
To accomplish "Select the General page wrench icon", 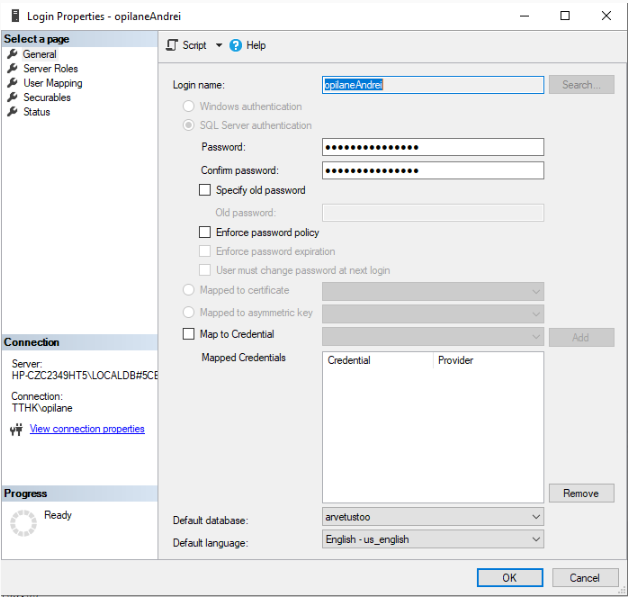I will coord(13,54).
